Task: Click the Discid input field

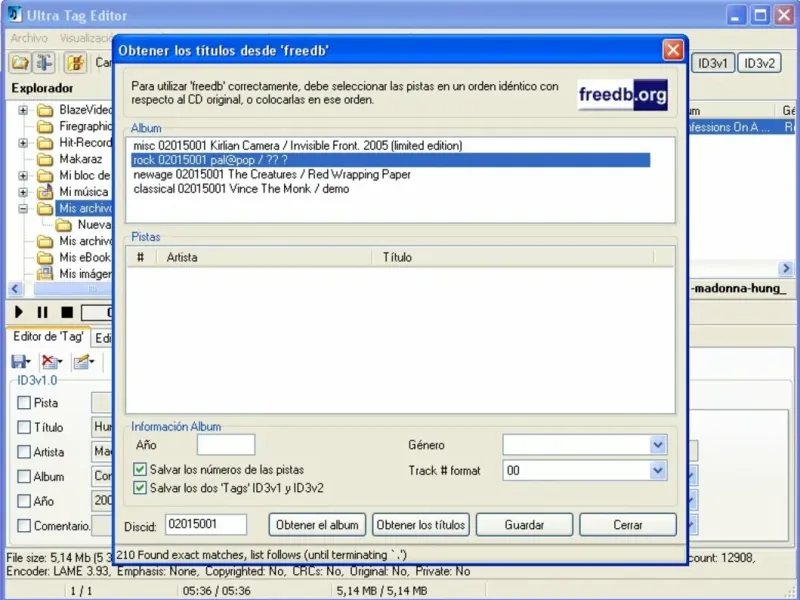Action: pyautogui.click(x=206, y=524)
